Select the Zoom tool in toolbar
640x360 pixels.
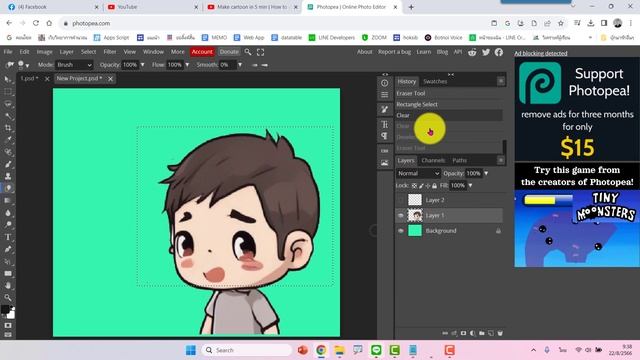8,298
